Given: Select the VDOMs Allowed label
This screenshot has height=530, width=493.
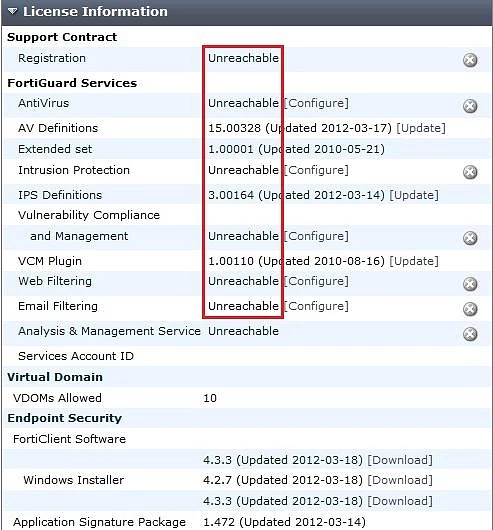Looking at the screenshot, I should [57, 398].
